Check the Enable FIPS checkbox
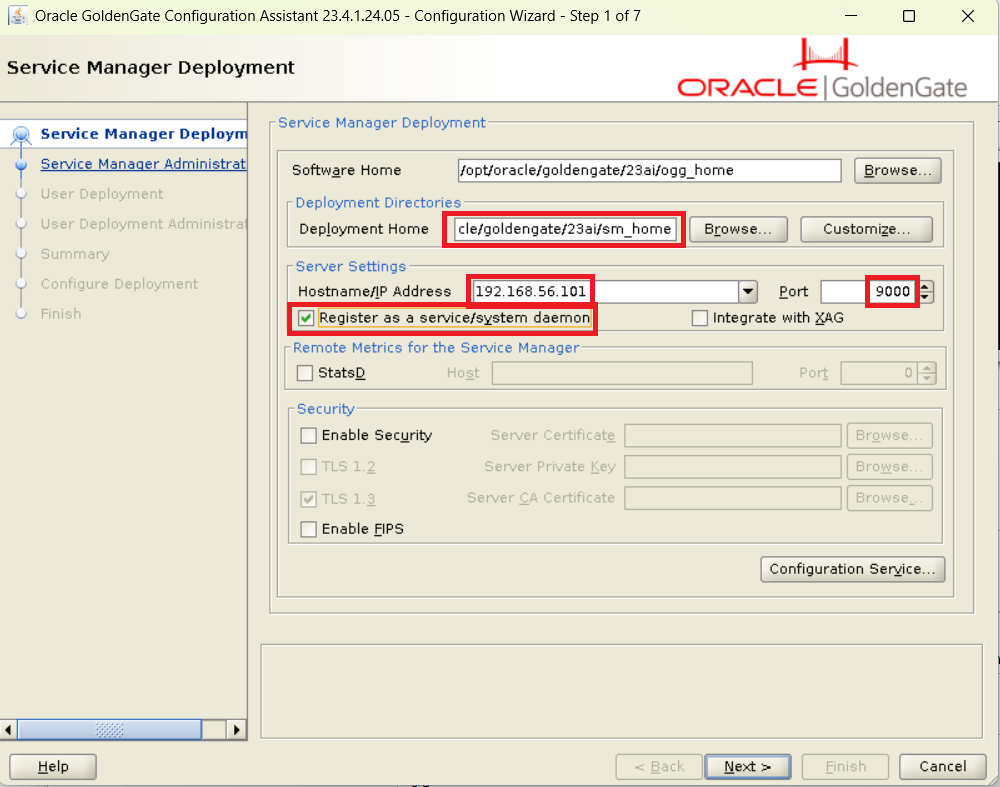The image size is (1000, 787). (309, 529)
